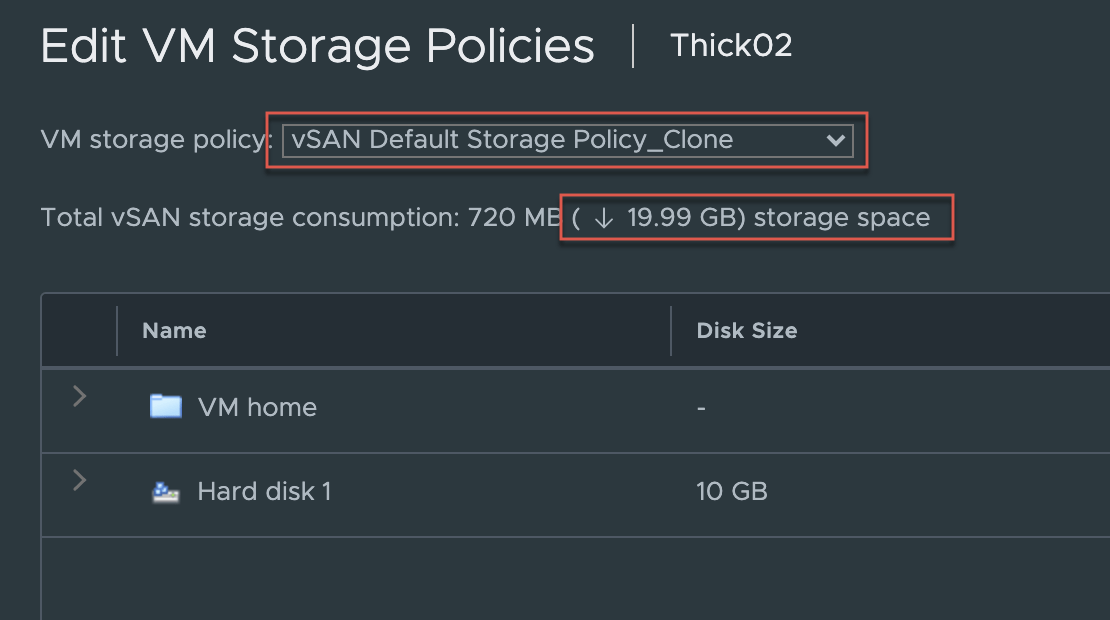Click the Thick02 VM name in title

[x=731, y=46]
